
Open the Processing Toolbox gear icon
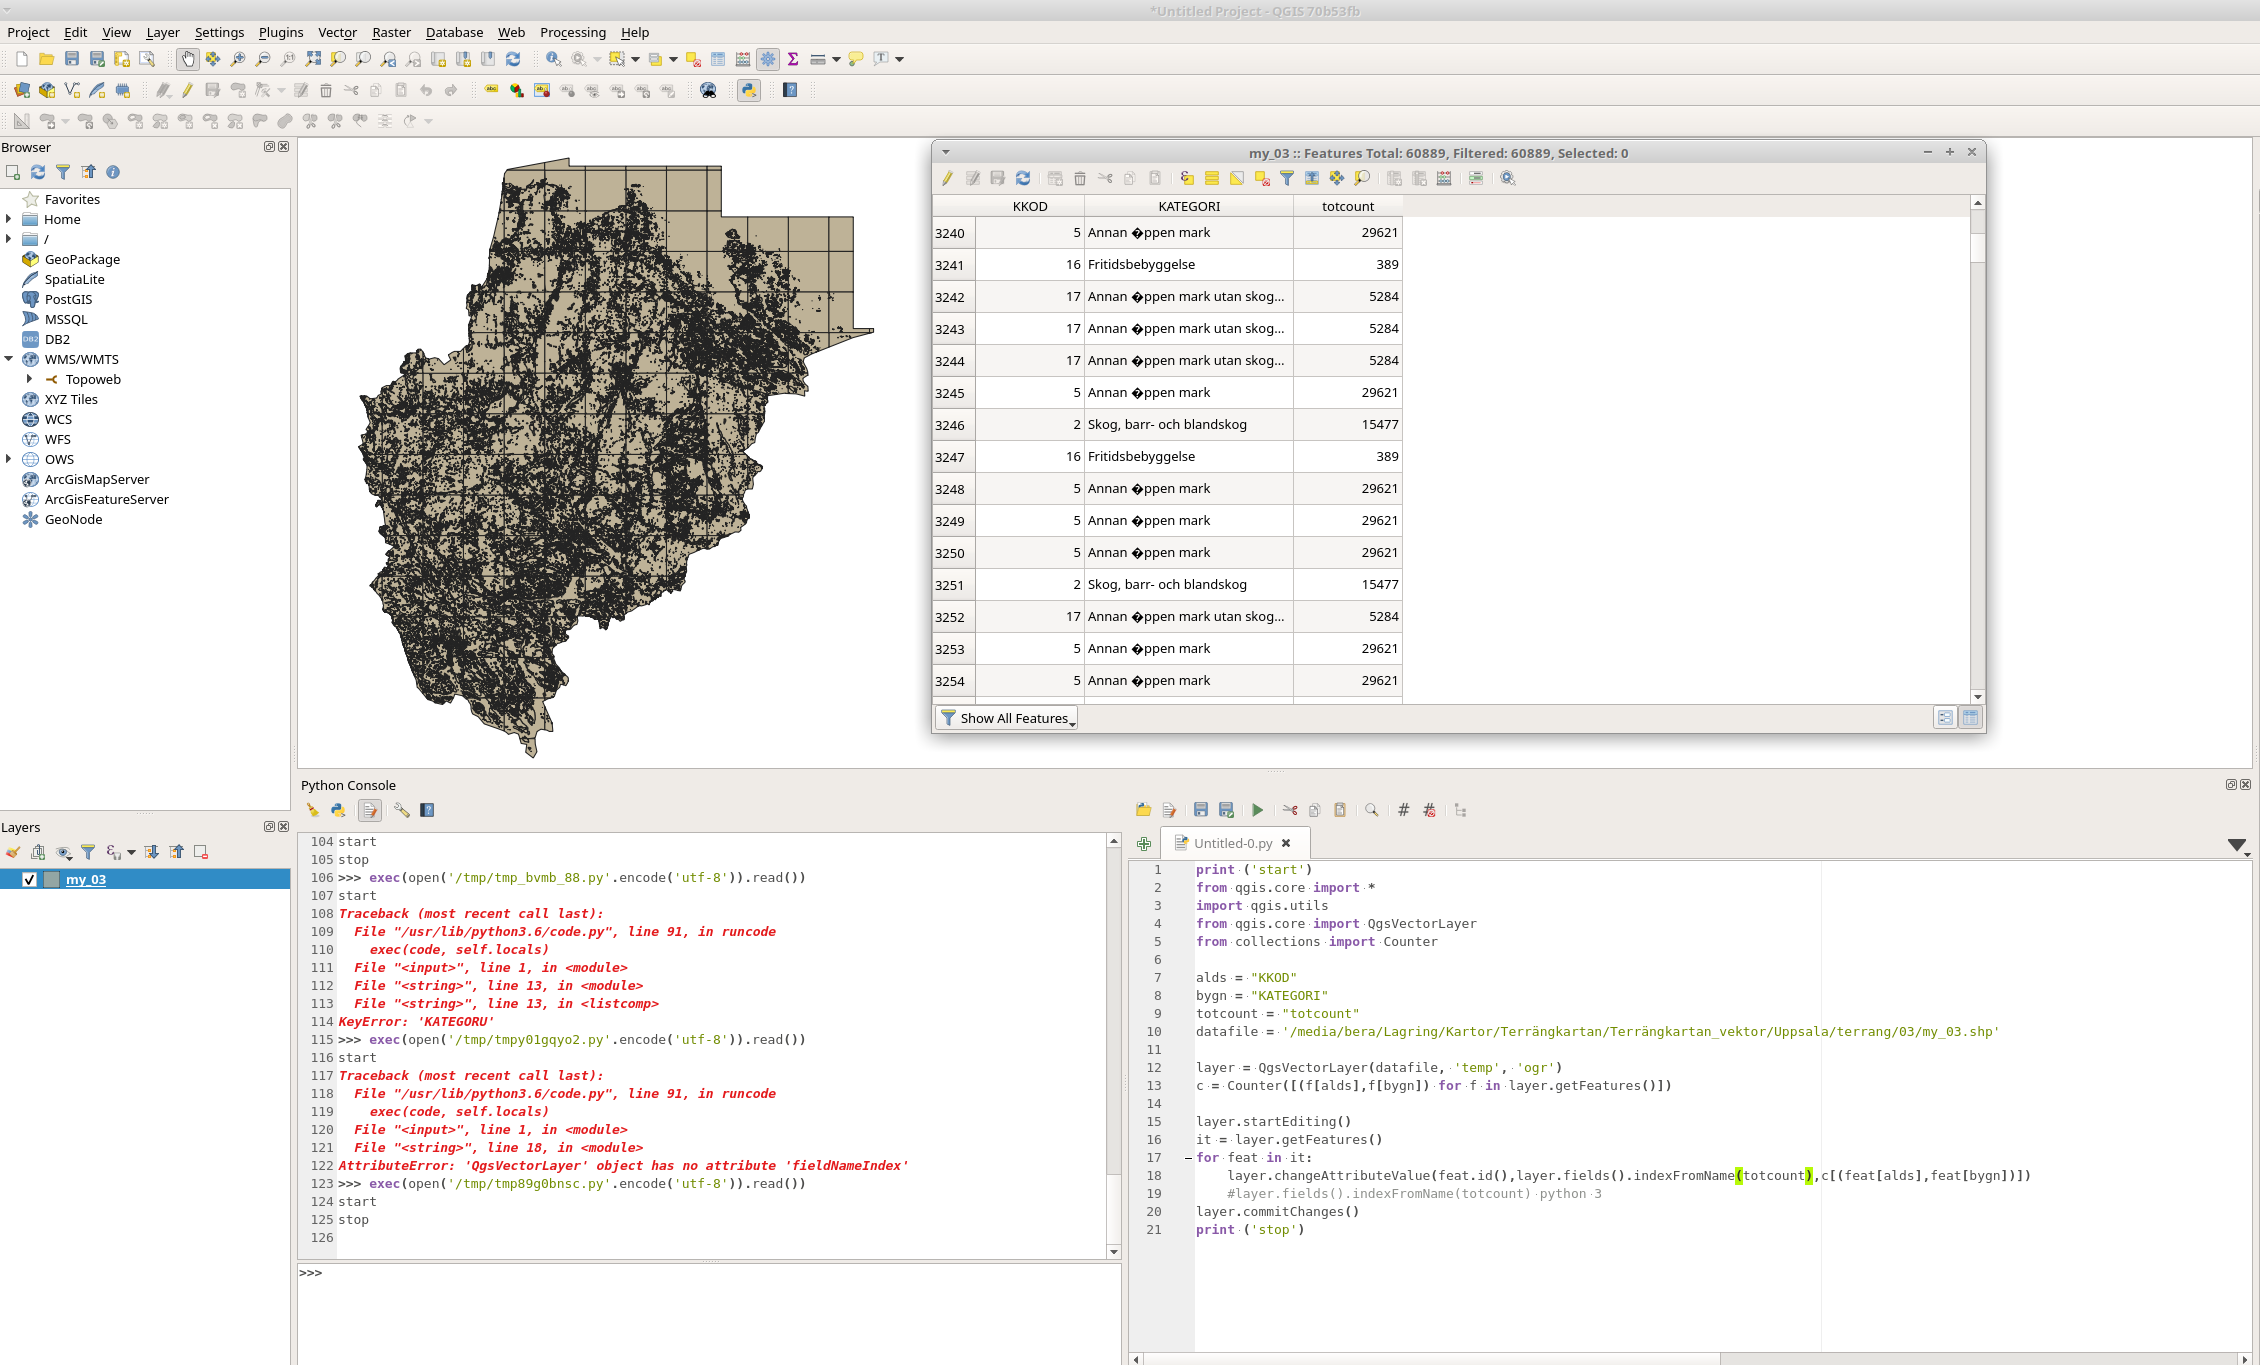(x=768, y=59)
